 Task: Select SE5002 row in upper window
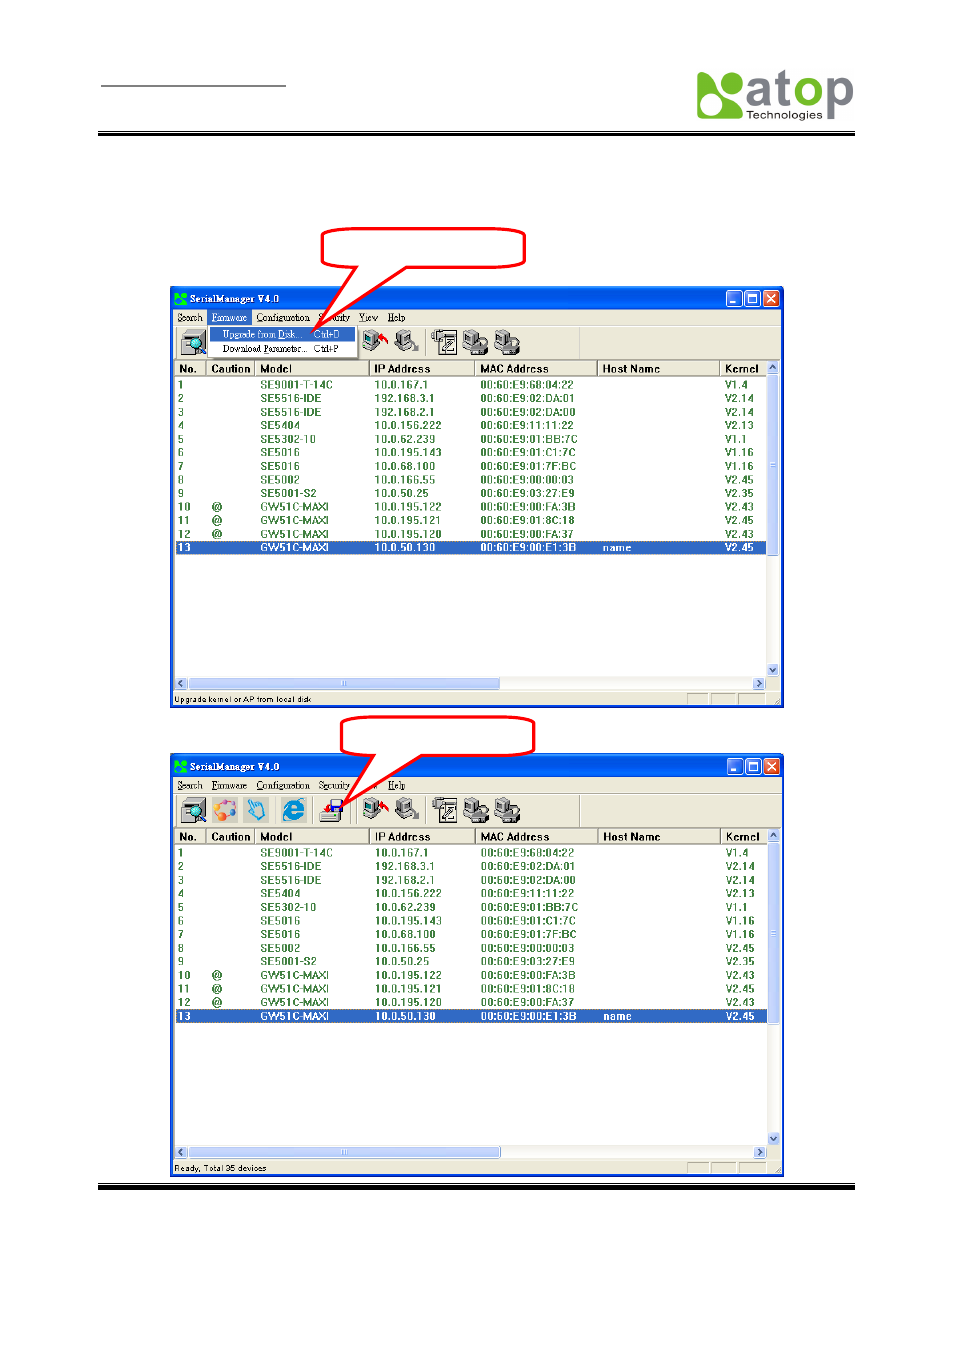coord(470,480)
